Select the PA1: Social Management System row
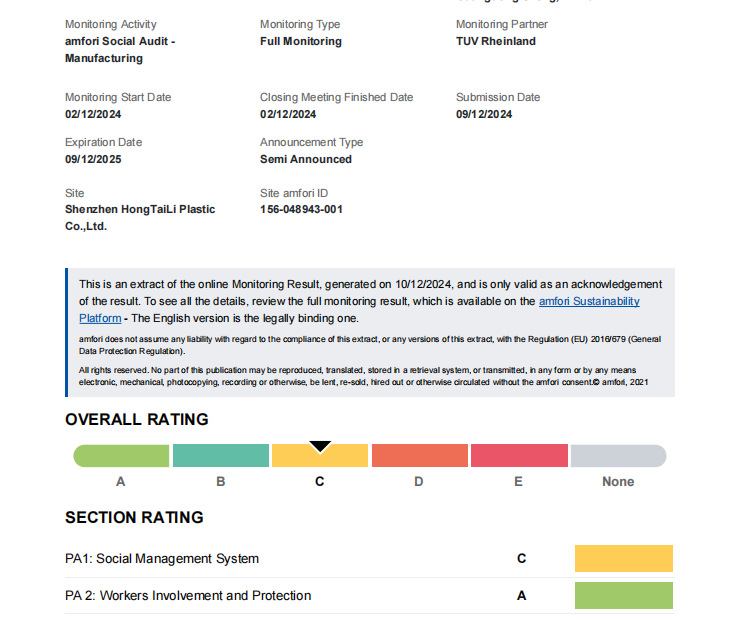734x620 pixels. 369,559
